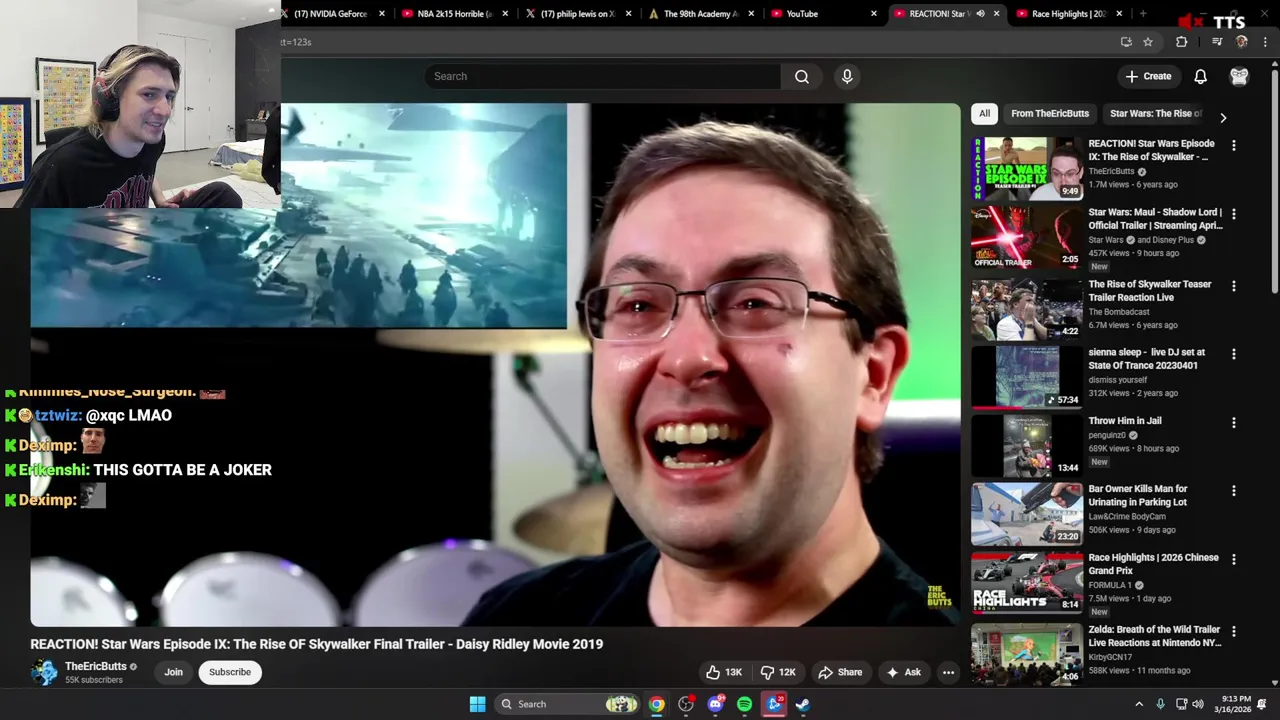Open the YouTube account avatar menu

[1239, 76]
